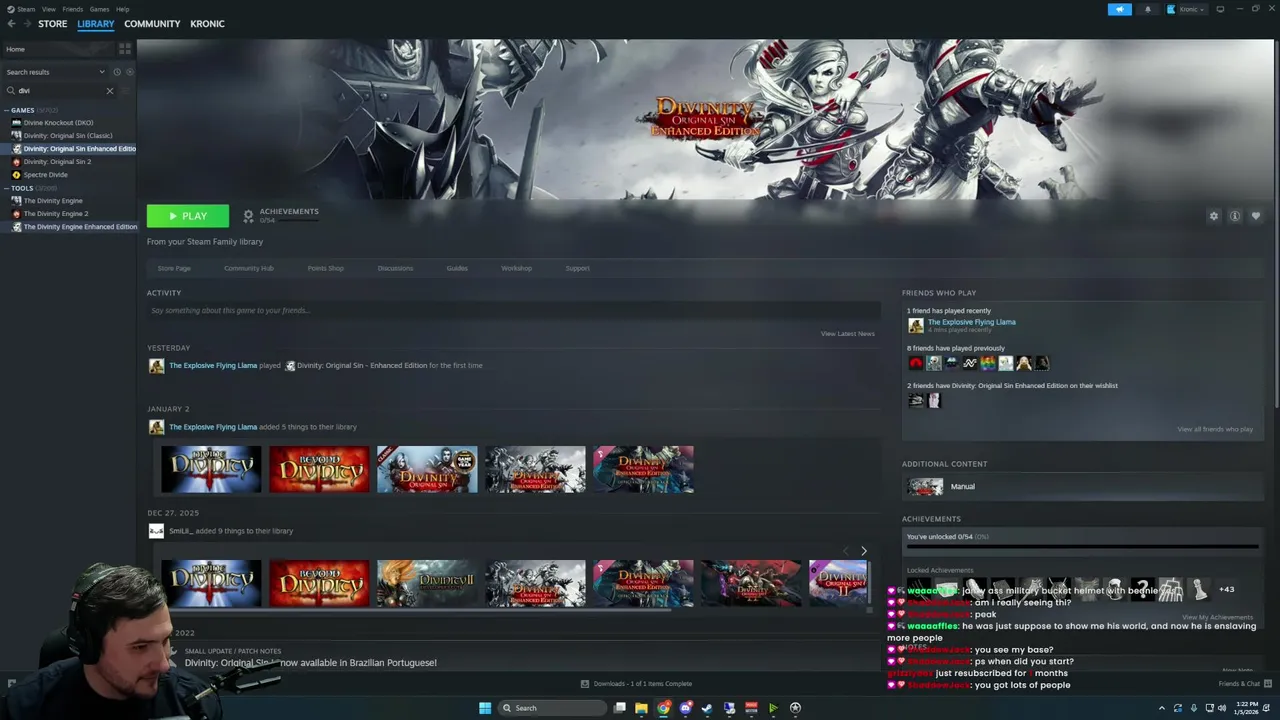Select Divinity: Original Sin (Classic) in game list
Image resolution: width=1280 pixels, height=720 pixels.
[x=68, y=136]
